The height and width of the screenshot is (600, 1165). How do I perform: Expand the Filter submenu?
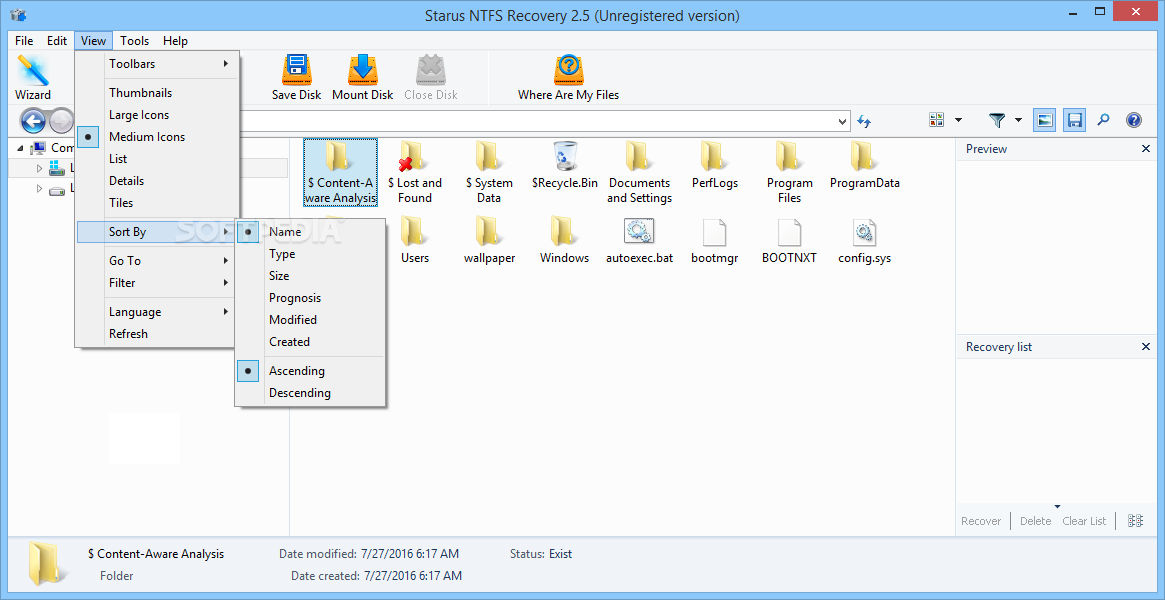(x=158, y=283)
